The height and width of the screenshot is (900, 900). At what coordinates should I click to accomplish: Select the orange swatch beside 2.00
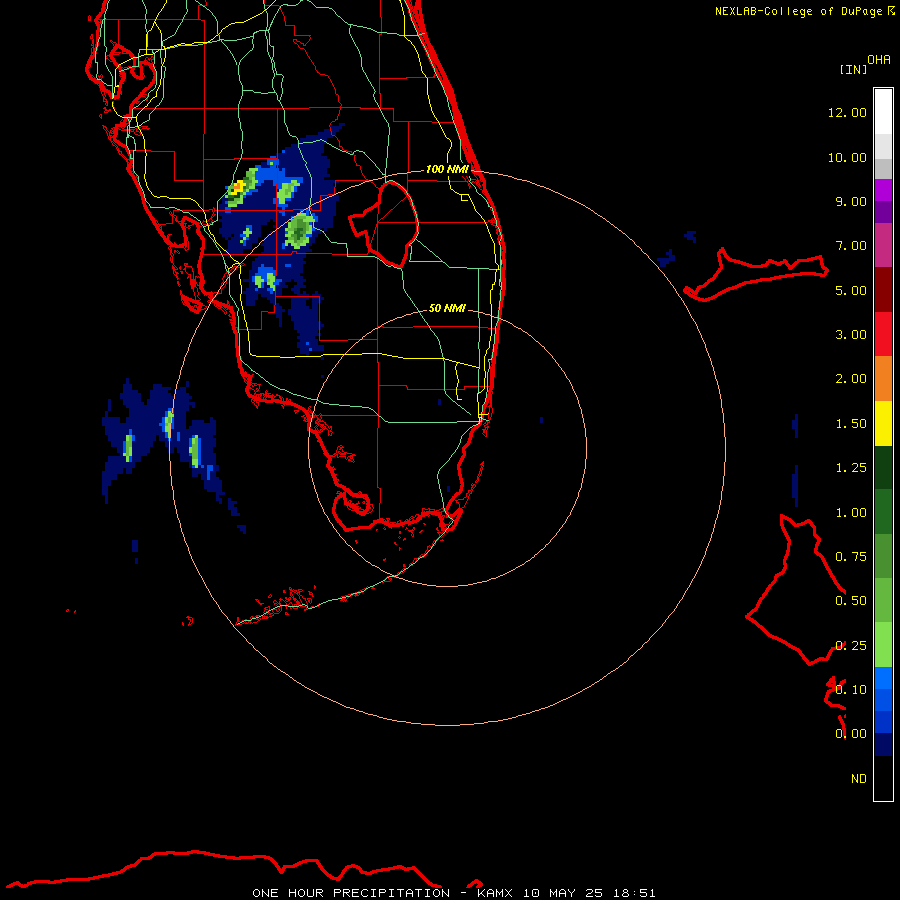883,378
